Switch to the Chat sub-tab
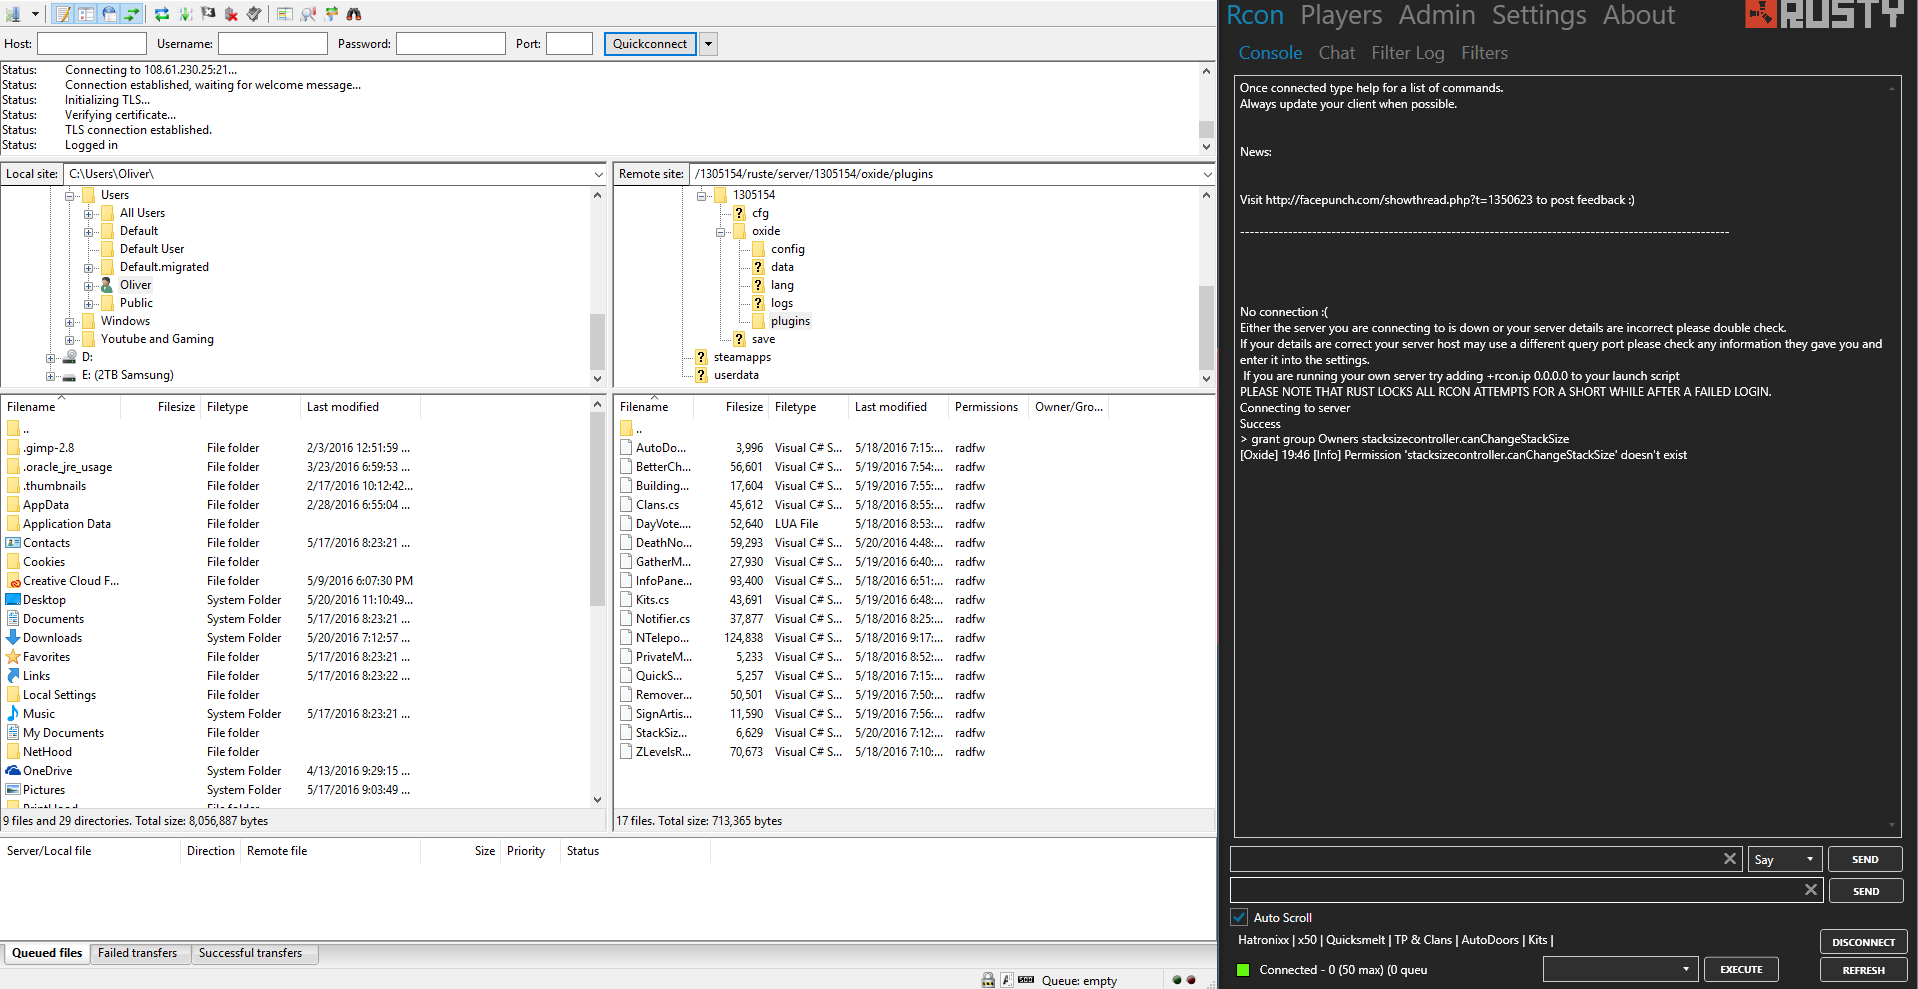 pyautogui.click(x=1337, y=53)
